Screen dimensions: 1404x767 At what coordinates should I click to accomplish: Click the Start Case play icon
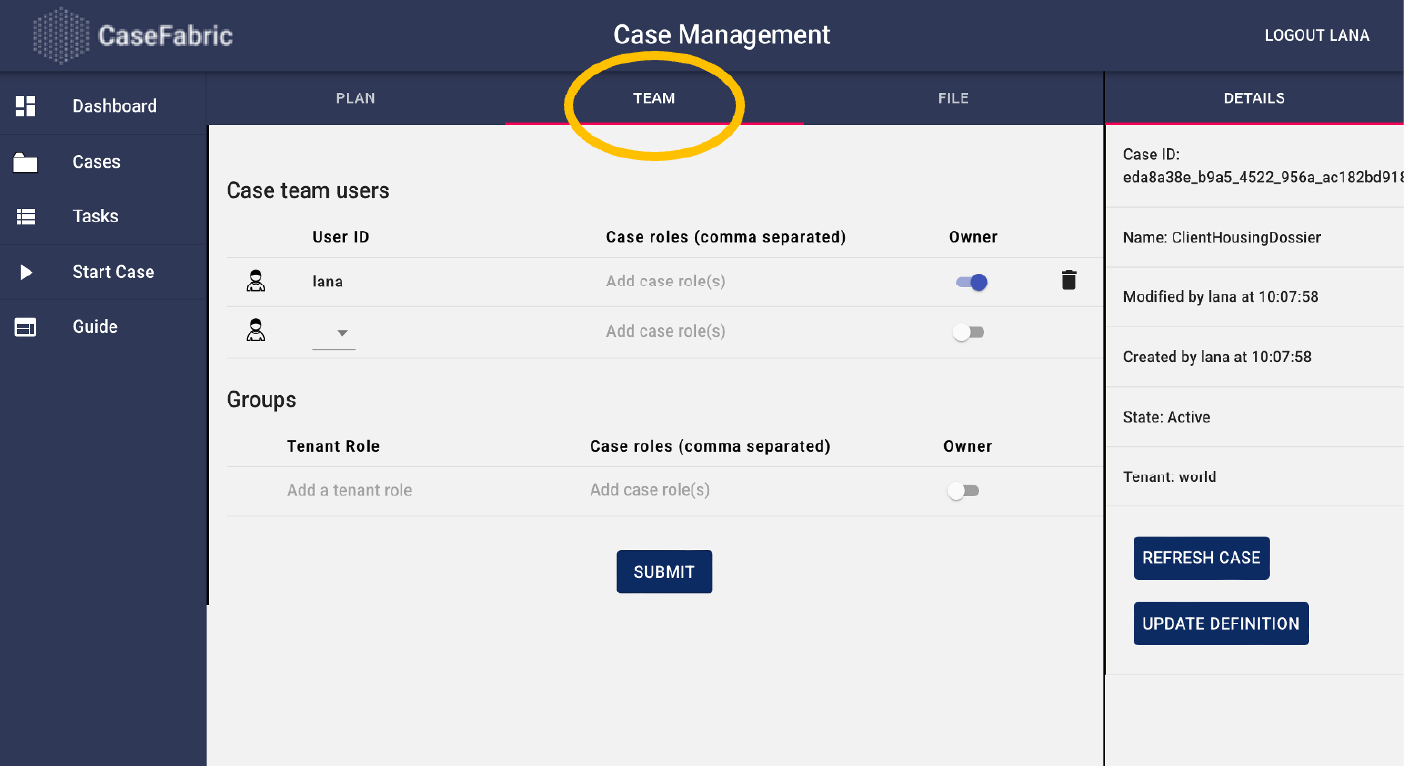[x=26, y=272]
